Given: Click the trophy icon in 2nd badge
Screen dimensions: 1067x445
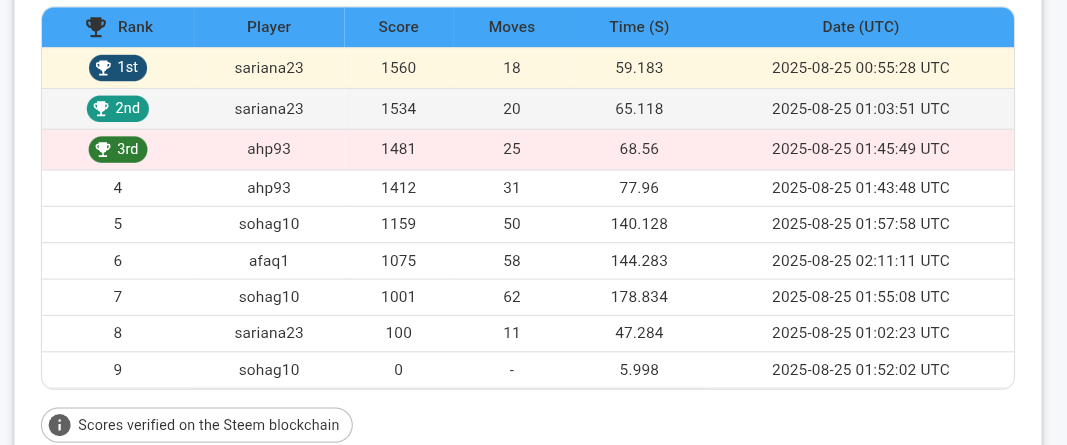Looking at the screenshot, I should 101,108.
